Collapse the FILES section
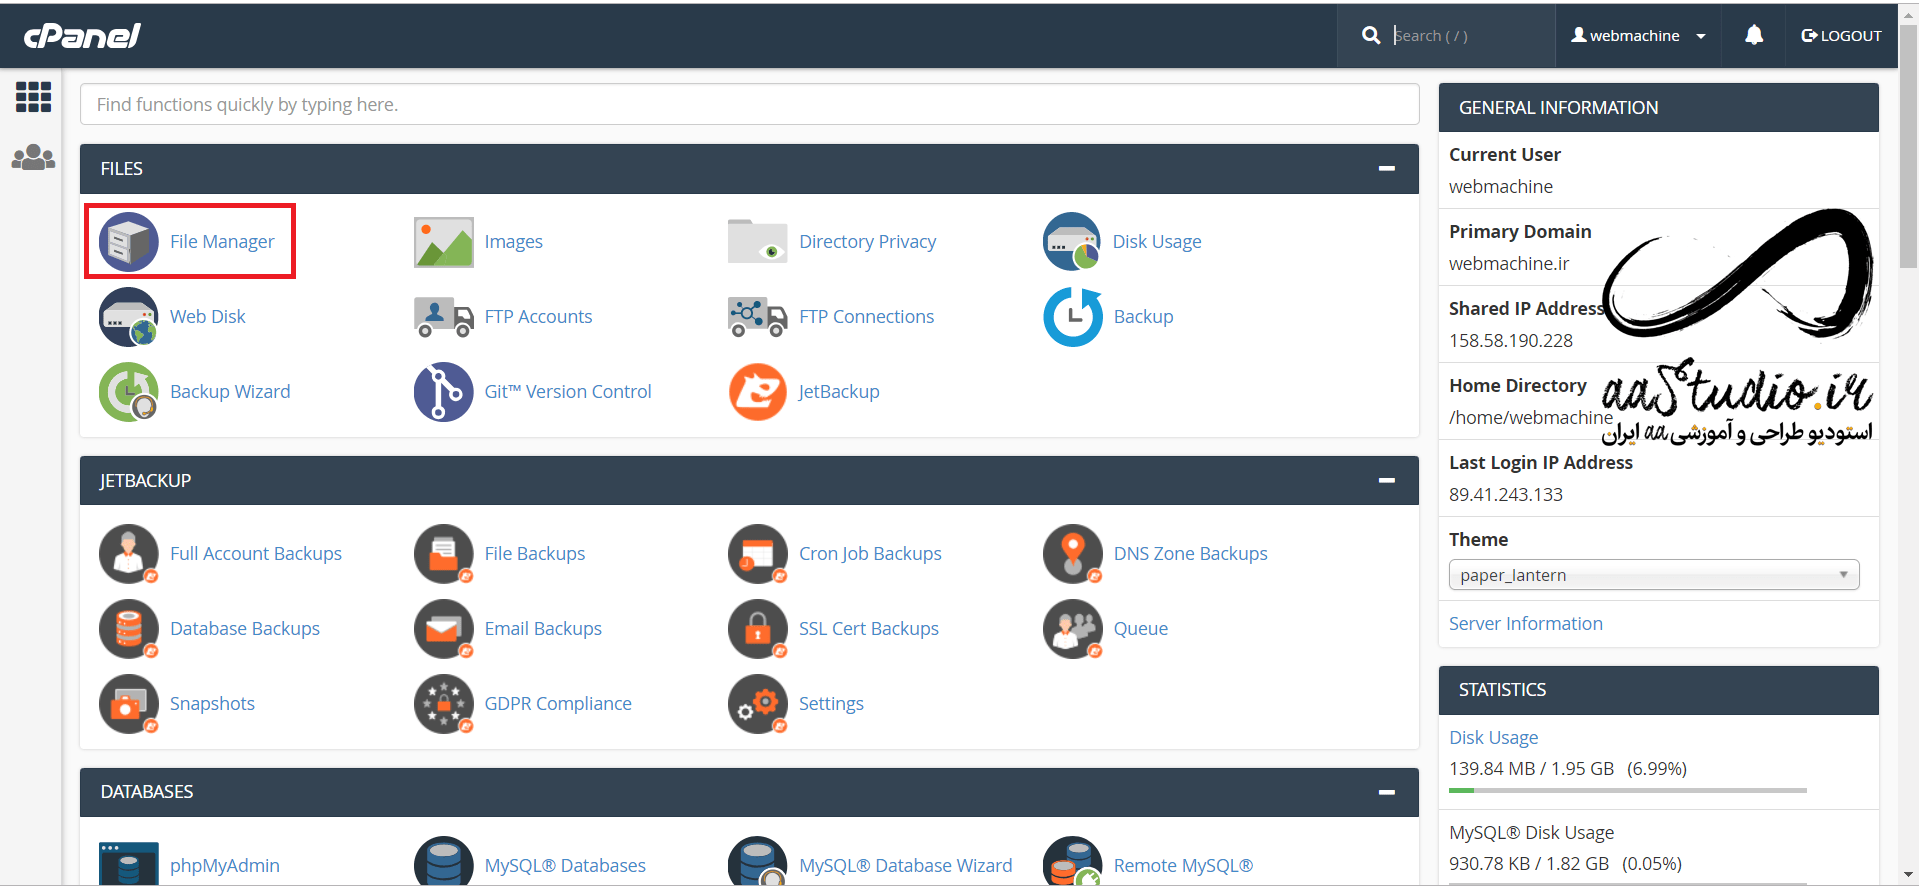1919x893 pixels. [1387, 169]
